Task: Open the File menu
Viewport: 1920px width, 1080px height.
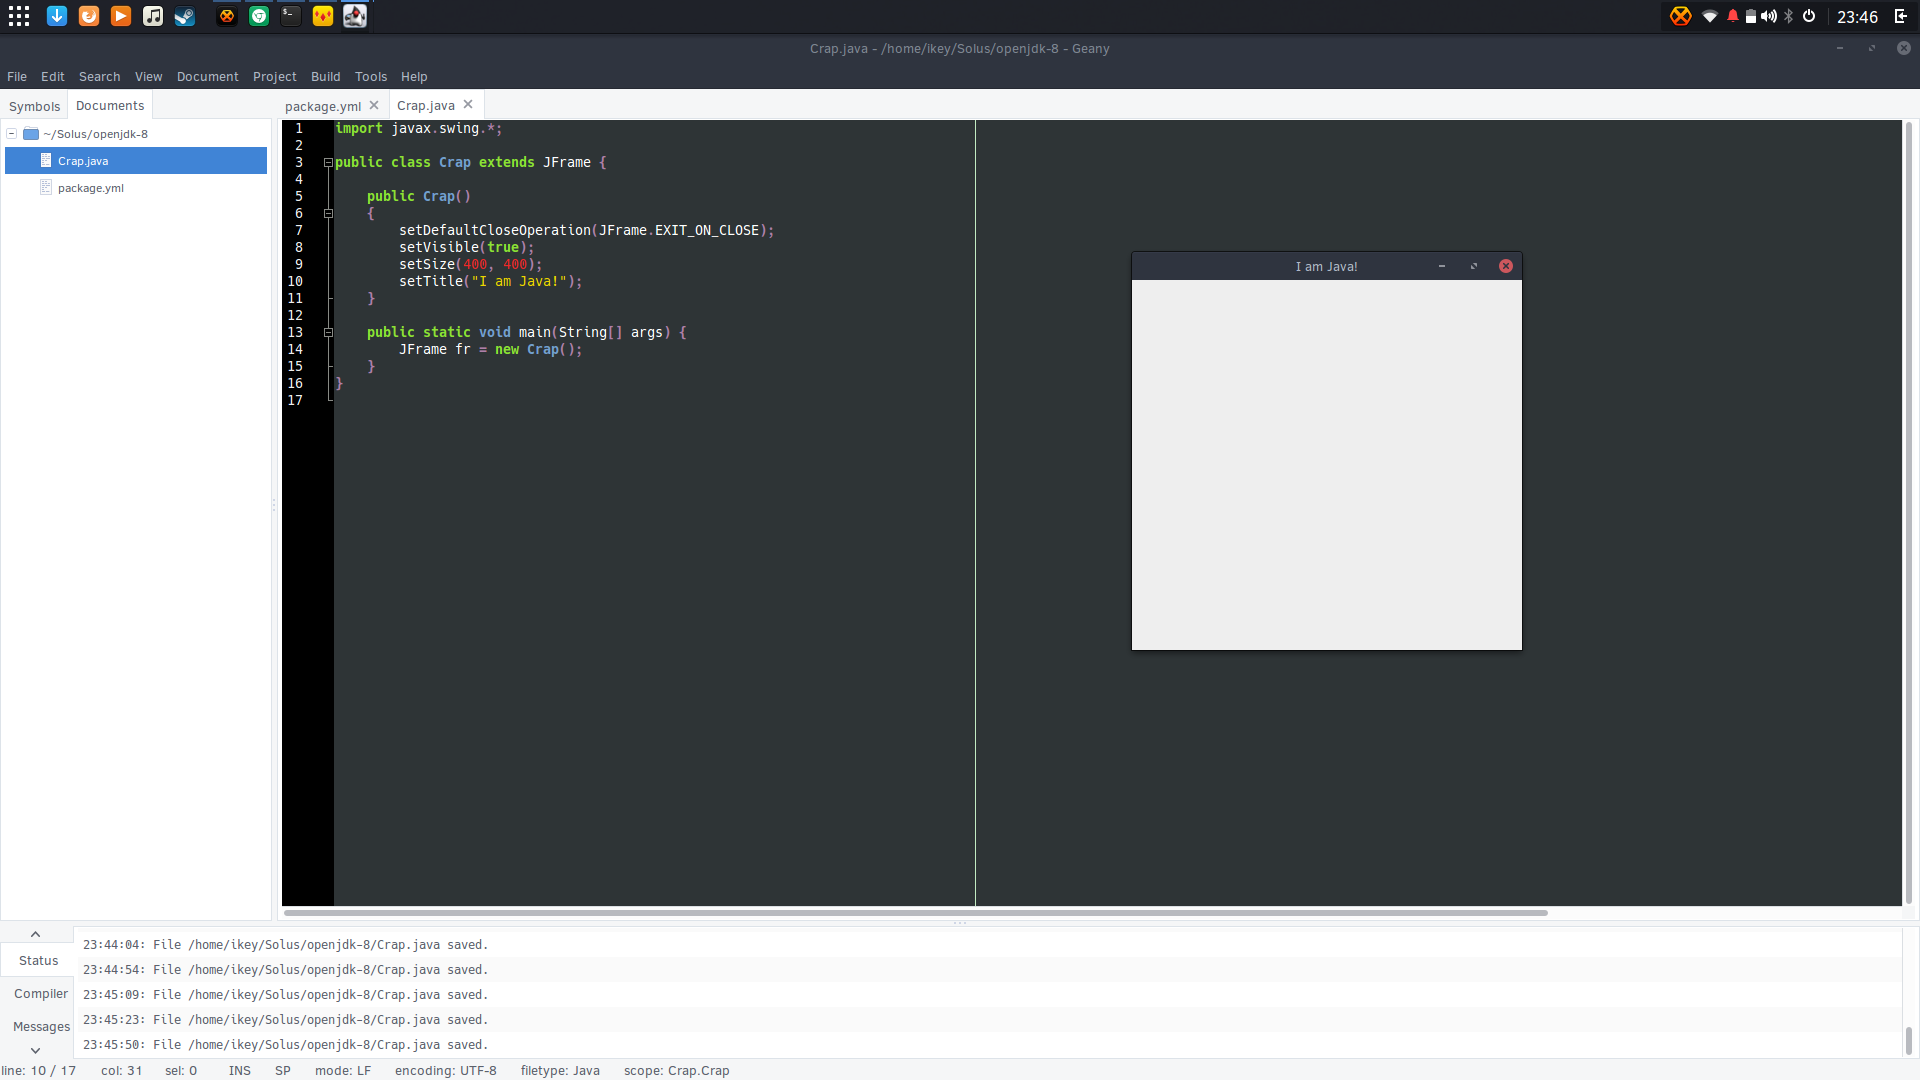Action: pos(17,77)
